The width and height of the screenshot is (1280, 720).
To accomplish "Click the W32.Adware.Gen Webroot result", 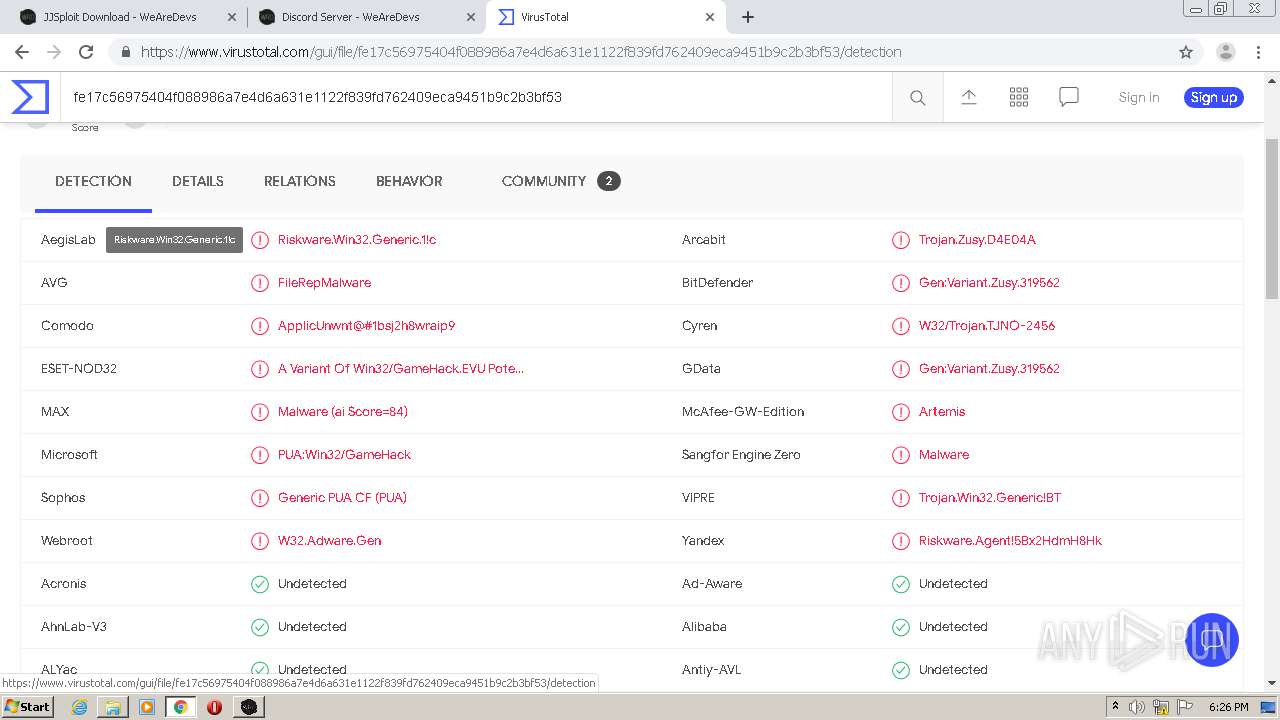I will (329, 541).
